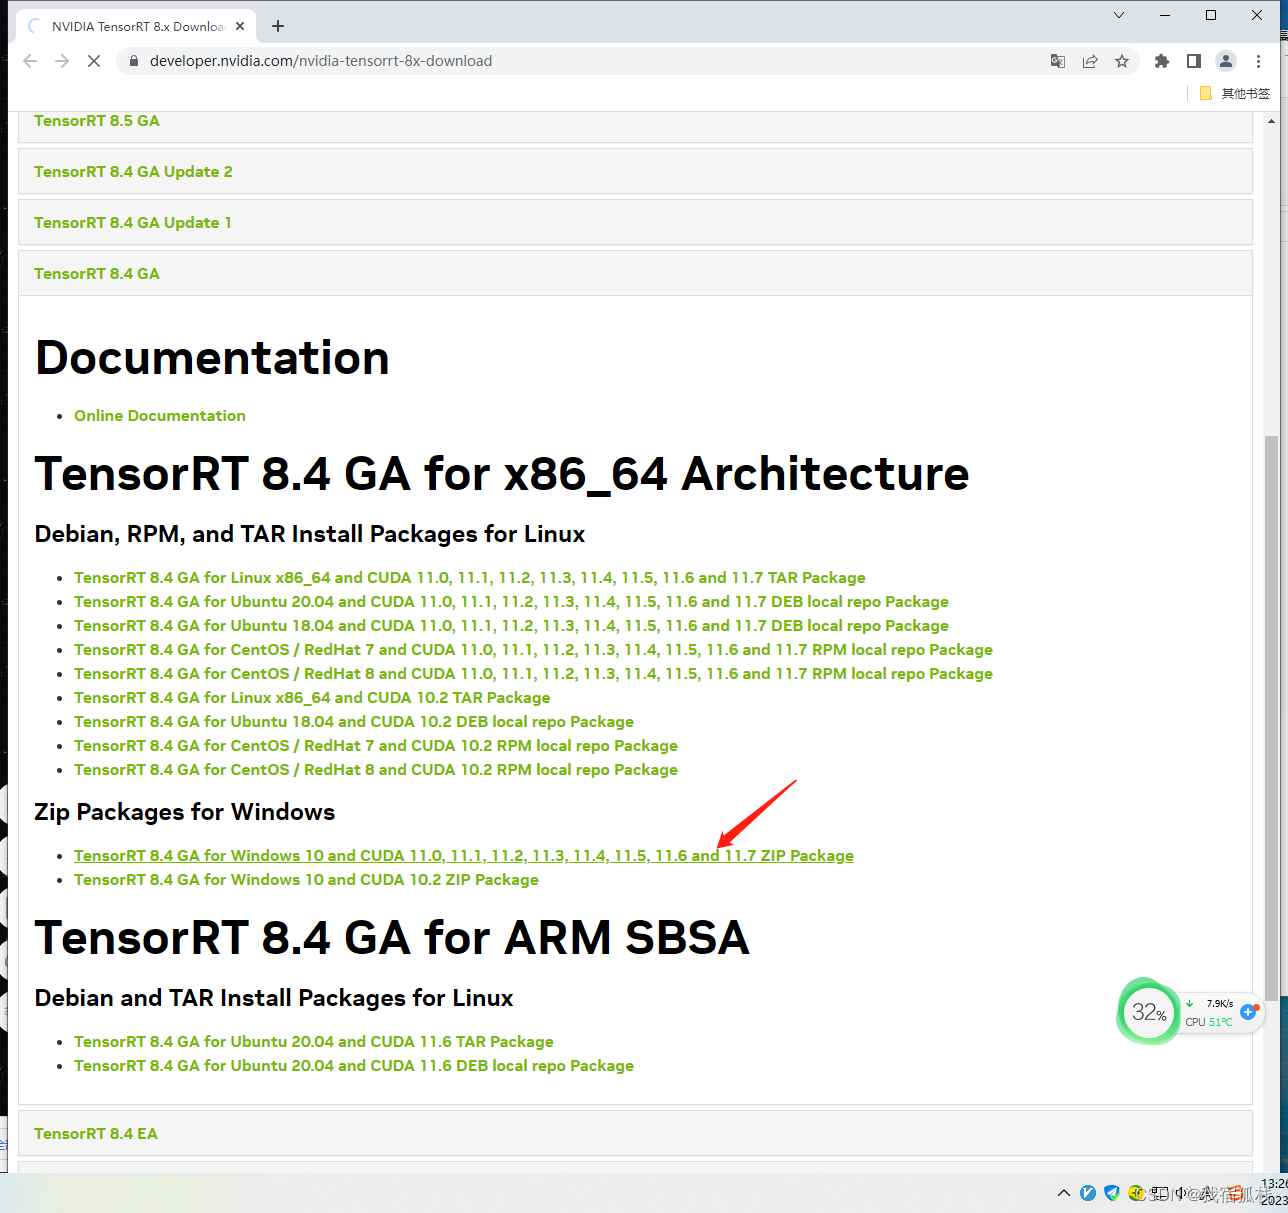Viewport: 1288px width, 1213px height.
Task: Click the 32% memory usage floating ball
Action: coord(1148,1012)
